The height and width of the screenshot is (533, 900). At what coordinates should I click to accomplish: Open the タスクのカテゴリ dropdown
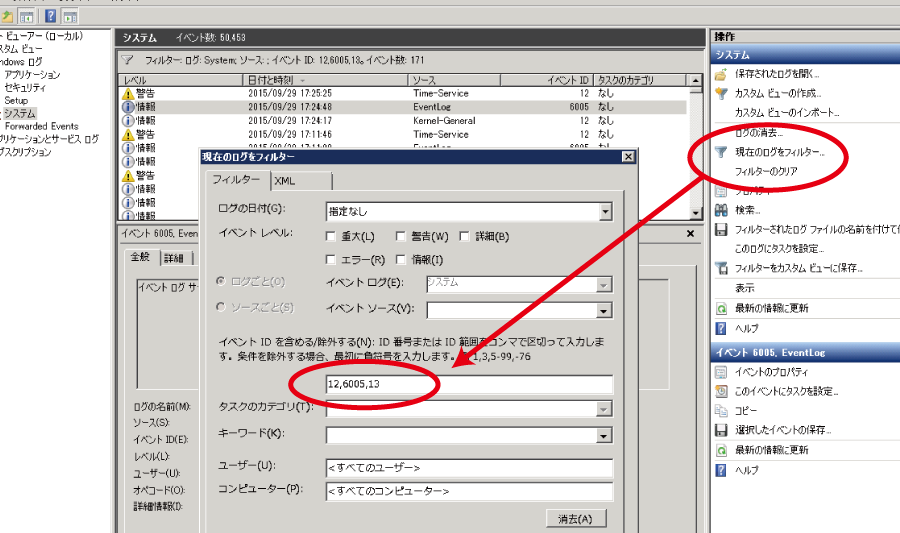603,409
